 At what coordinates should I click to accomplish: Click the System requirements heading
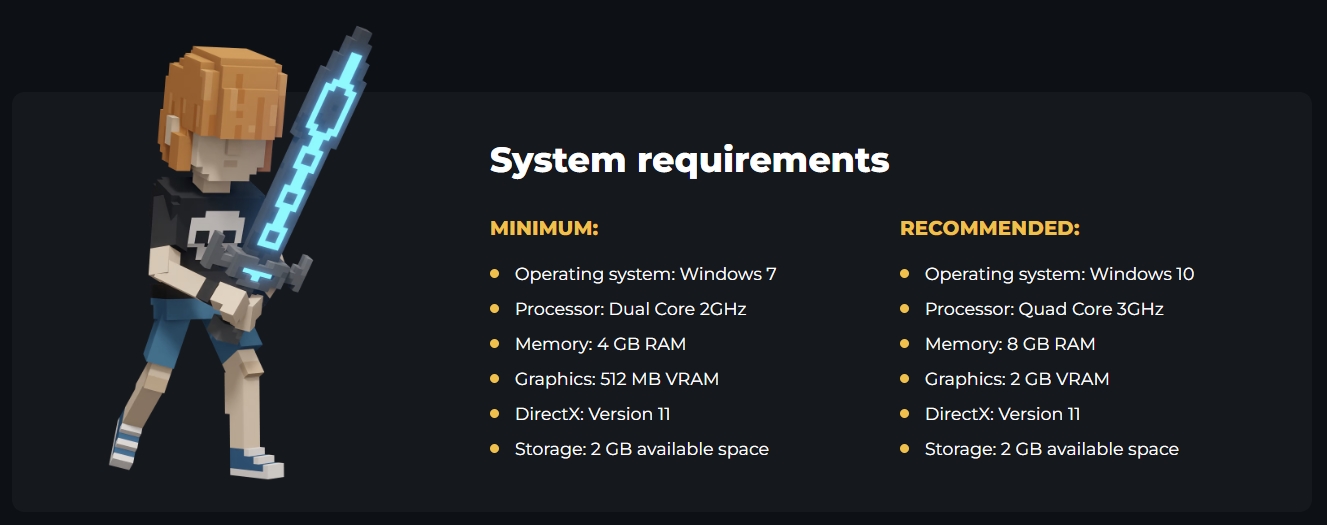point(689,160)
